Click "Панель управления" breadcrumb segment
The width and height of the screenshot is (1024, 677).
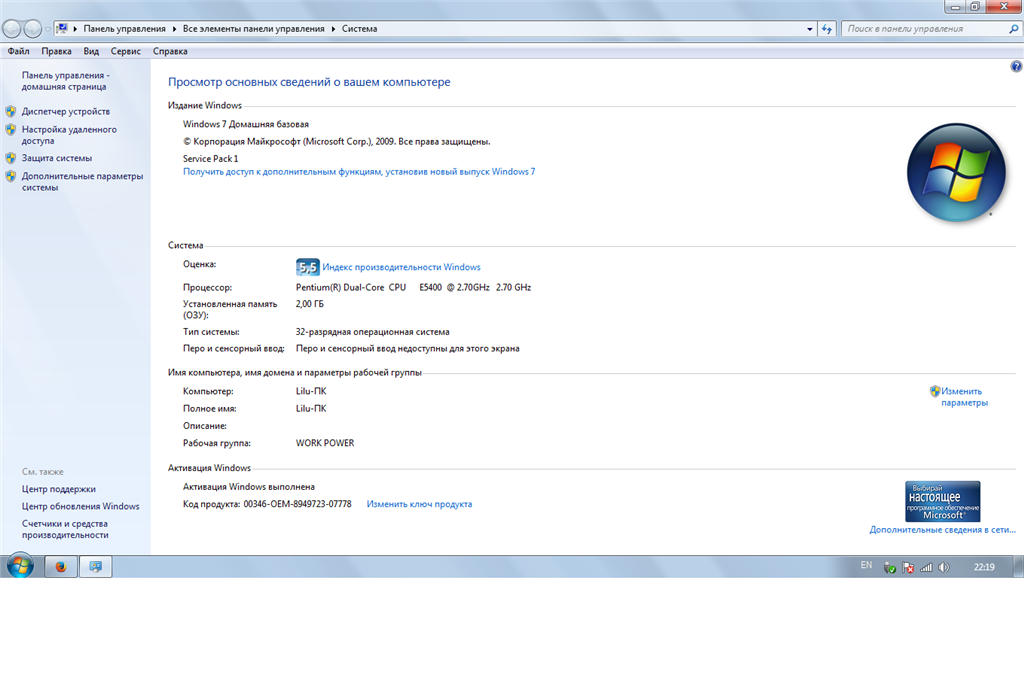point(124,29)
